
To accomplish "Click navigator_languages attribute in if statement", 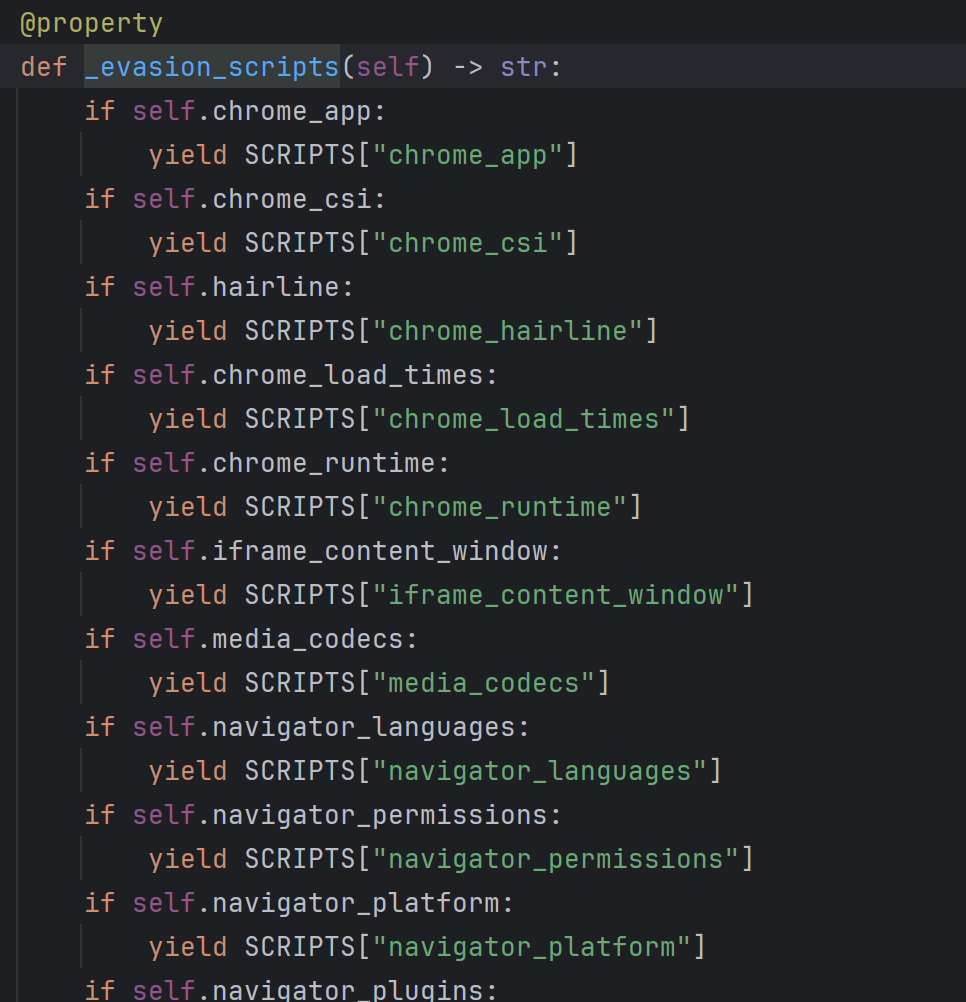I will pyautogui.click(x=364, y=727).
